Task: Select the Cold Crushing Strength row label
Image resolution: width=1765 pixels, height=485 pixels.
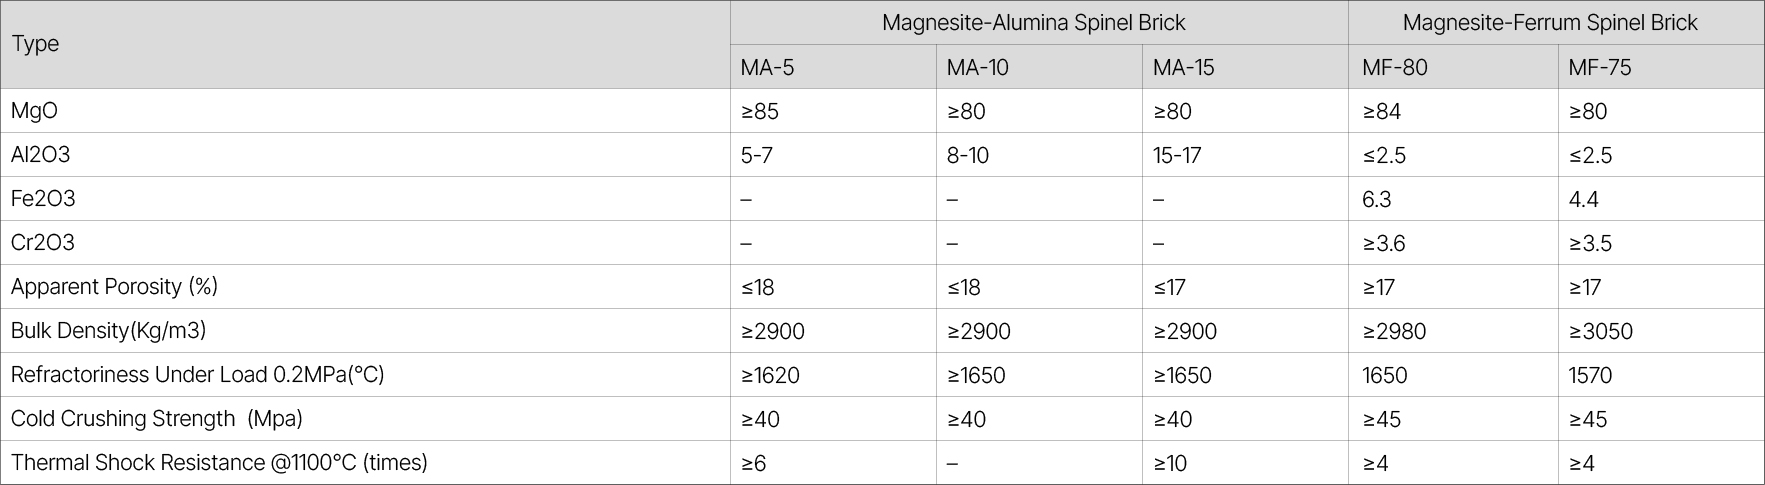Action: 156,419
